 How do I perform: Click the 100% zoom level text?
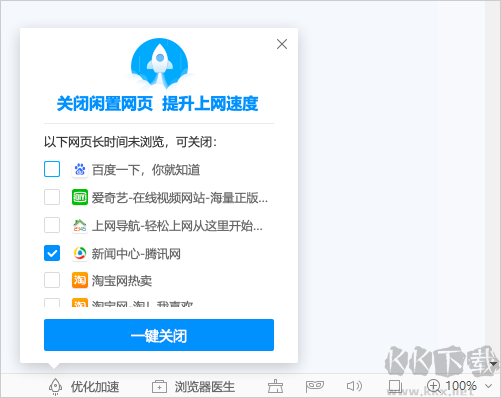tap(461, 386)
